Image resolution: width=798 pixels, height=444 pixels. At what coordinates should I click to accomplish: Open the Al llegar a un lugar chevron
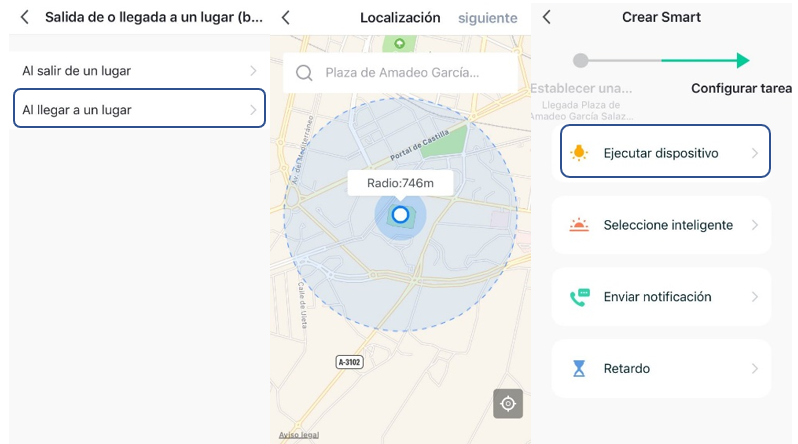[253, 110]
